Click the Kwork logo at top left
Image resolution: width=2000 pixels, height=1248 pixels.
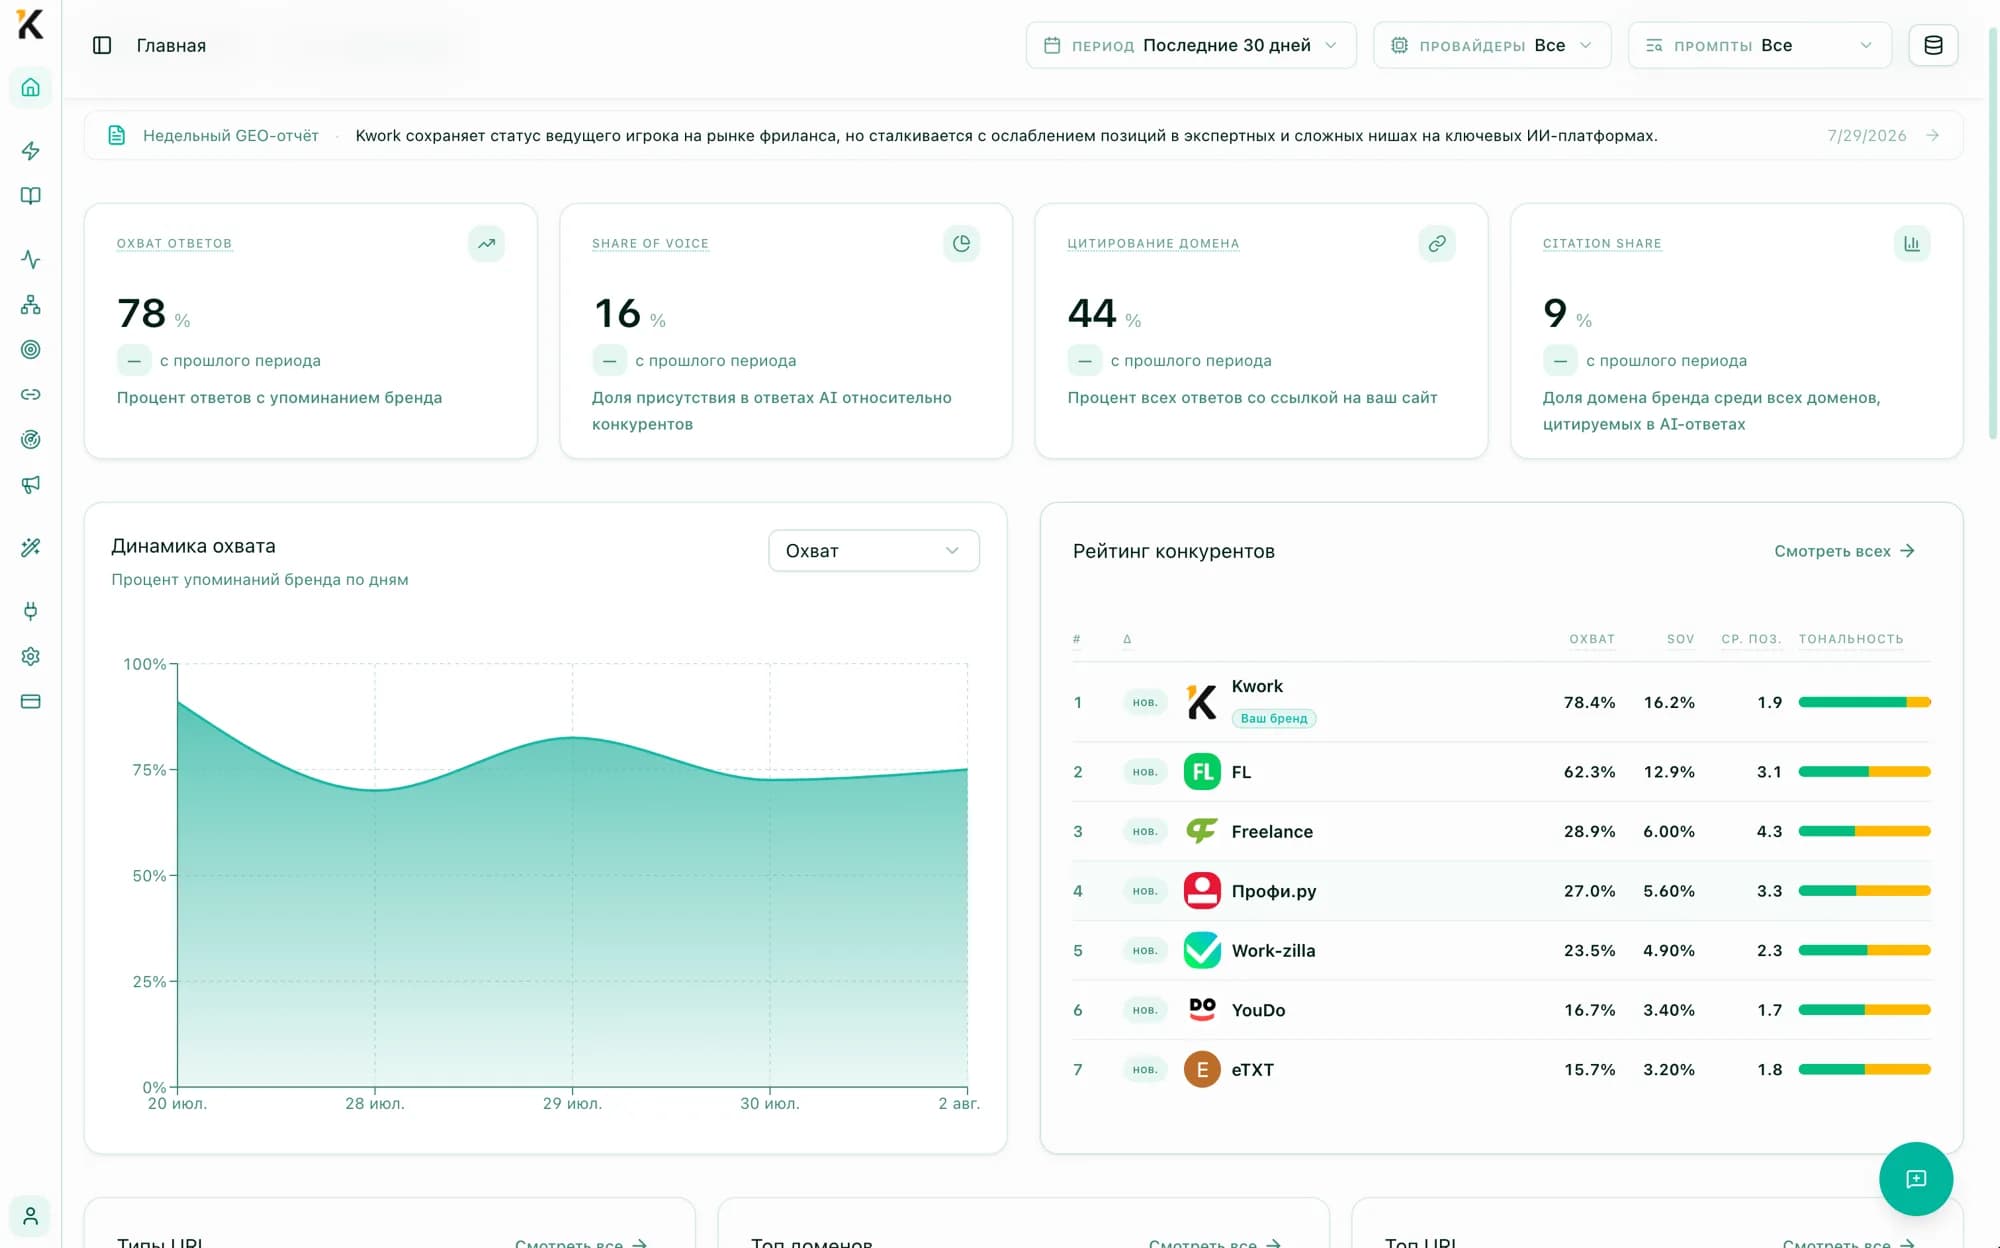(x=30, y=24)
